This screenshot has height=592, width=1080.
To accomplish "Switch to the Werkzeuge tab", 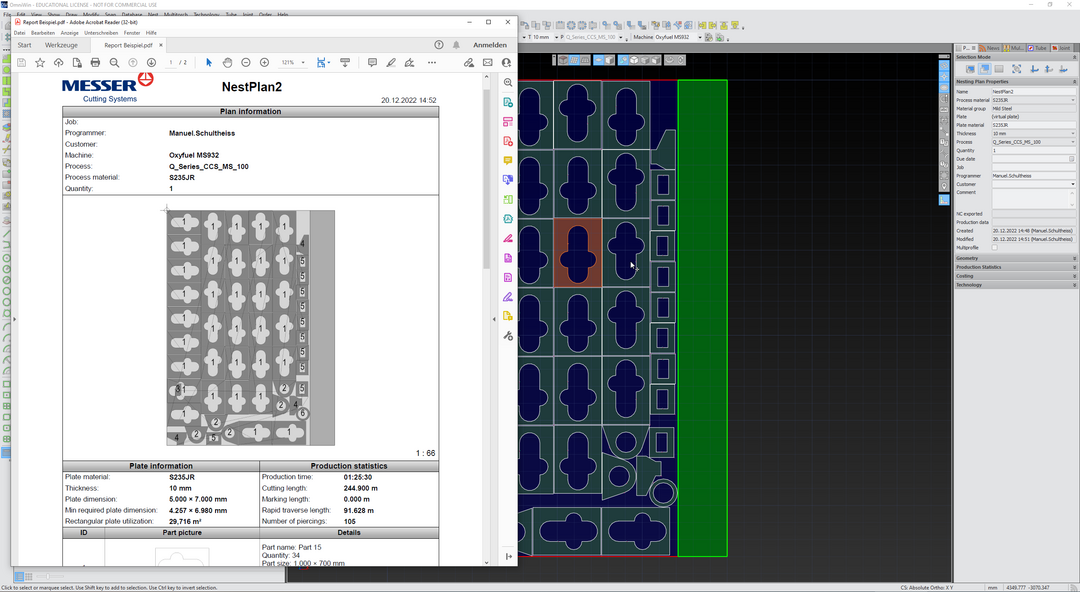I will click(x=61, y=45).
